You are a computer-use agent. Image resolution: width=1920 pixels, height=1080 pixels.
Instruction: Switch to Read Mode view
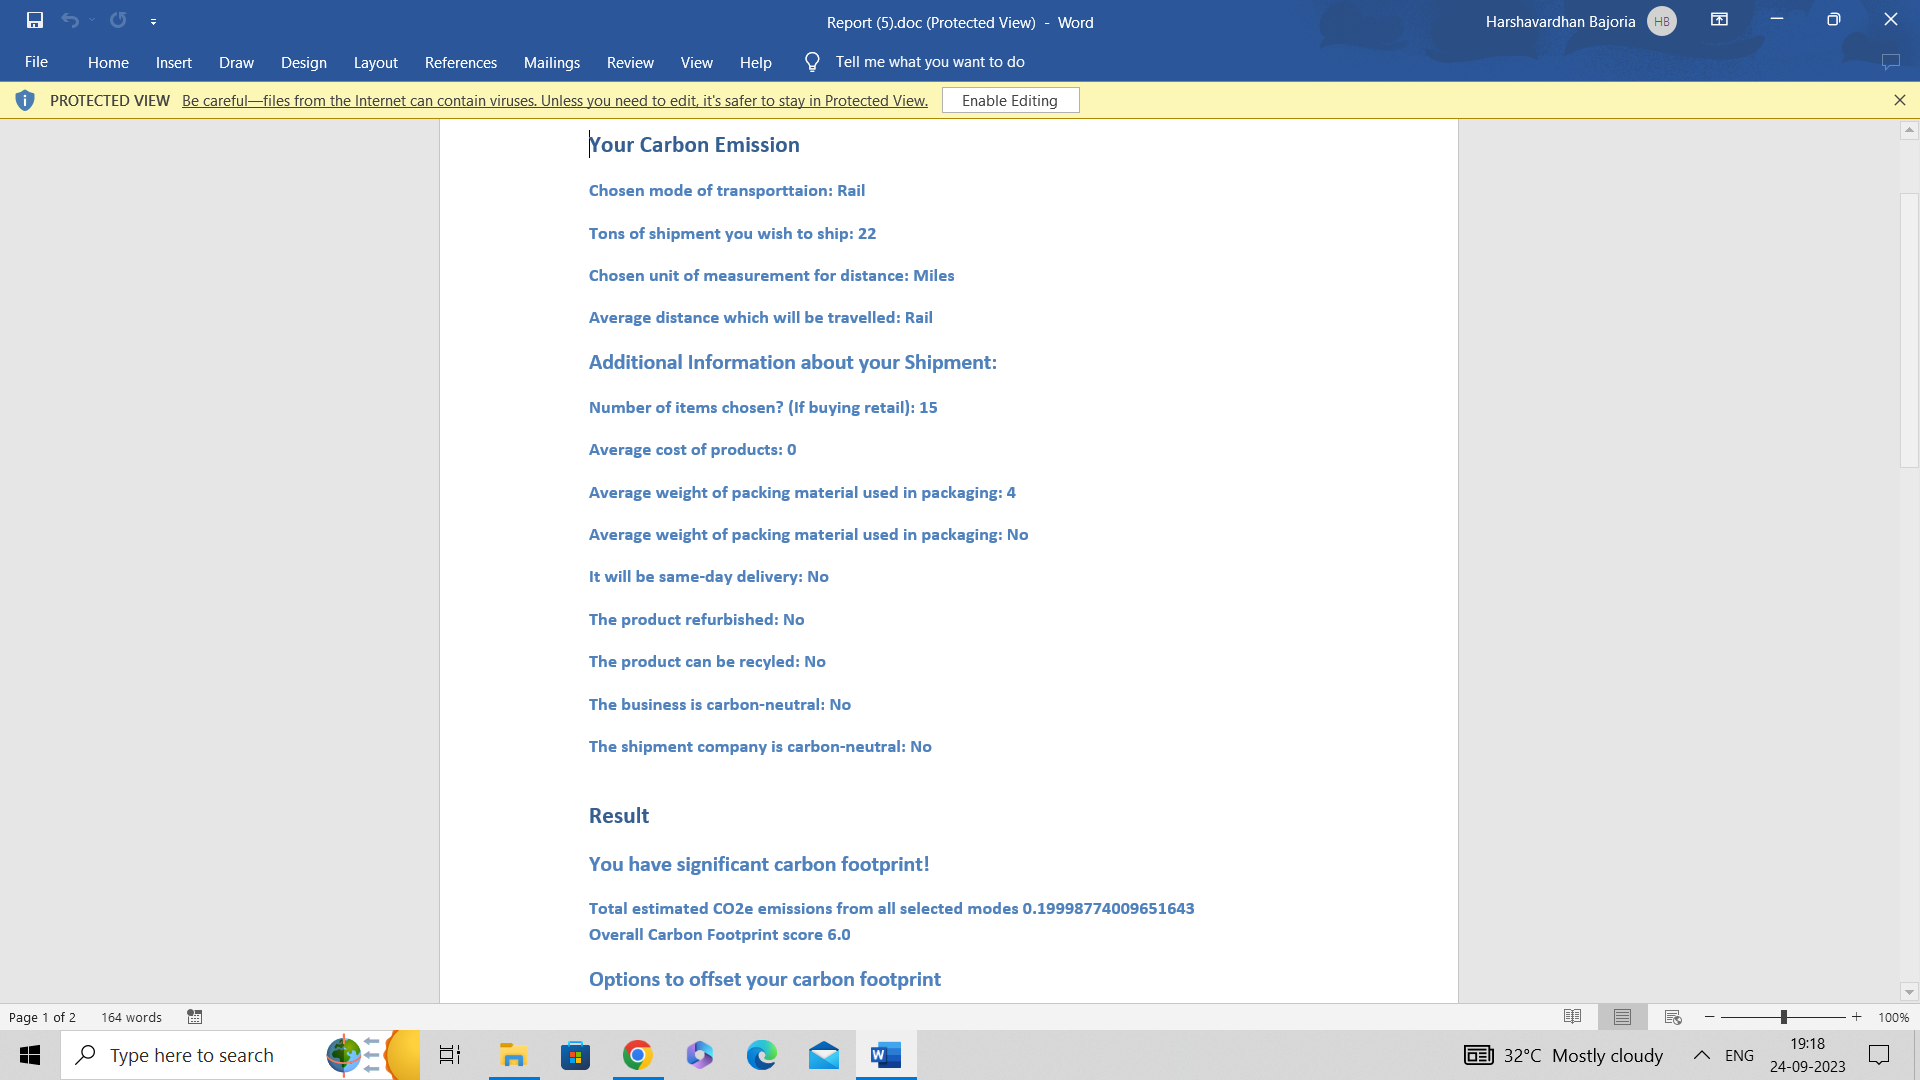[1572, 1017]
